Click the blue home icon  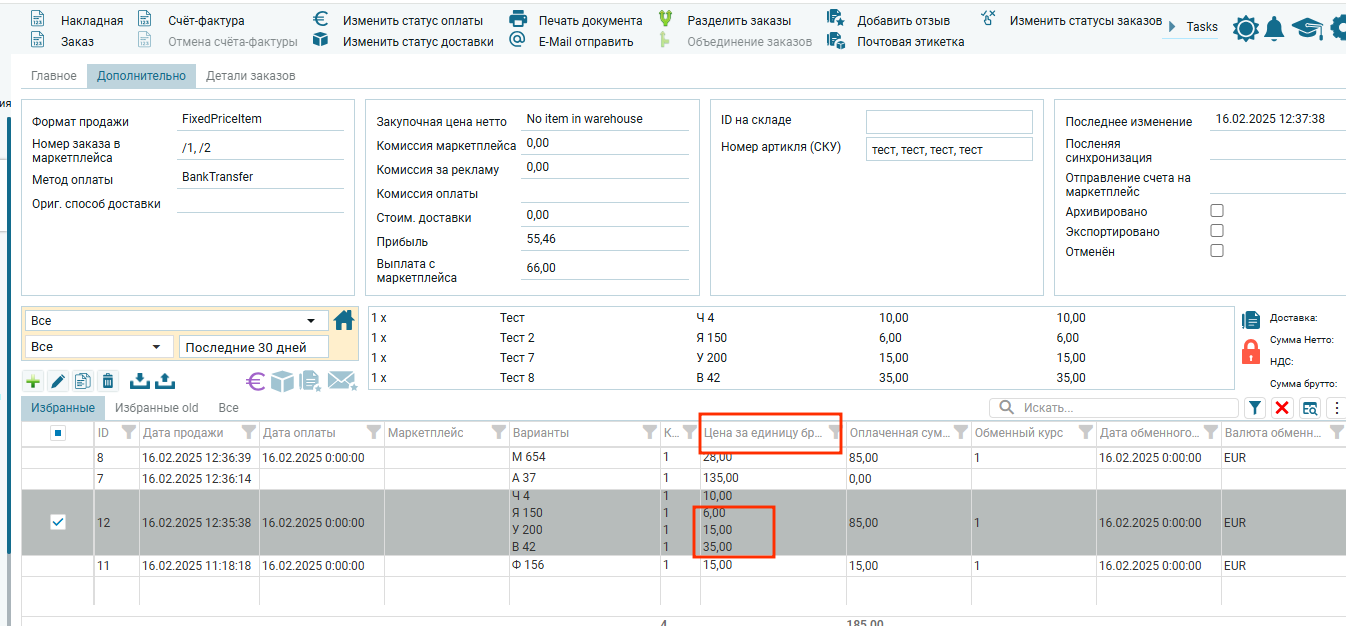pos(344,320)
